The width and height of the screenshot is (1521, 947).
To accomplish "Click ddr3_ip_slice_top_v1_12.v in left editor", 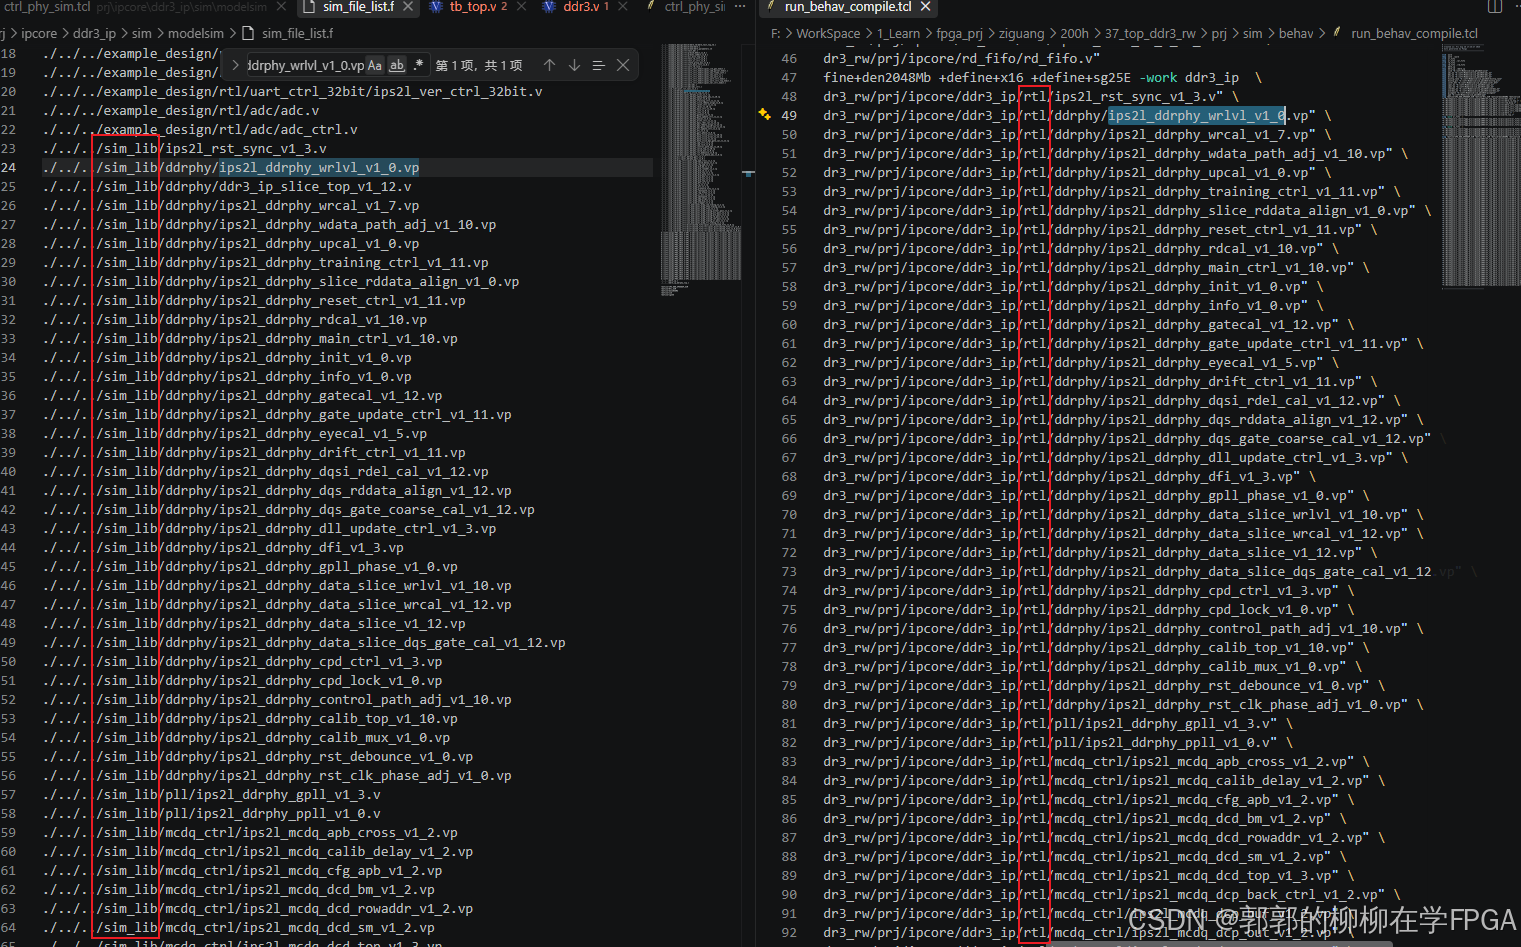I will point(315,186).
